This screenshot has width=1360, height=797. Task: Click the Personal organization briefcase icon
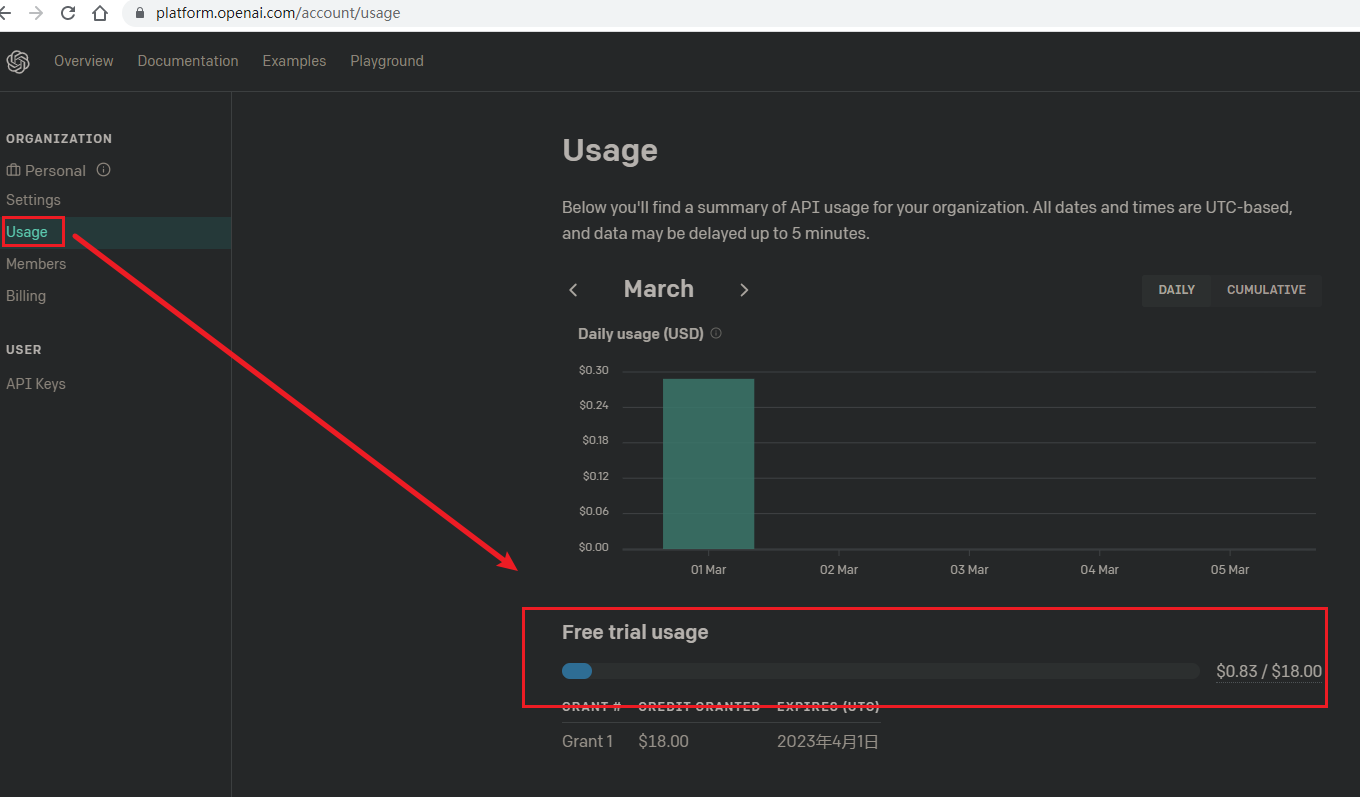tap(13, 170)
